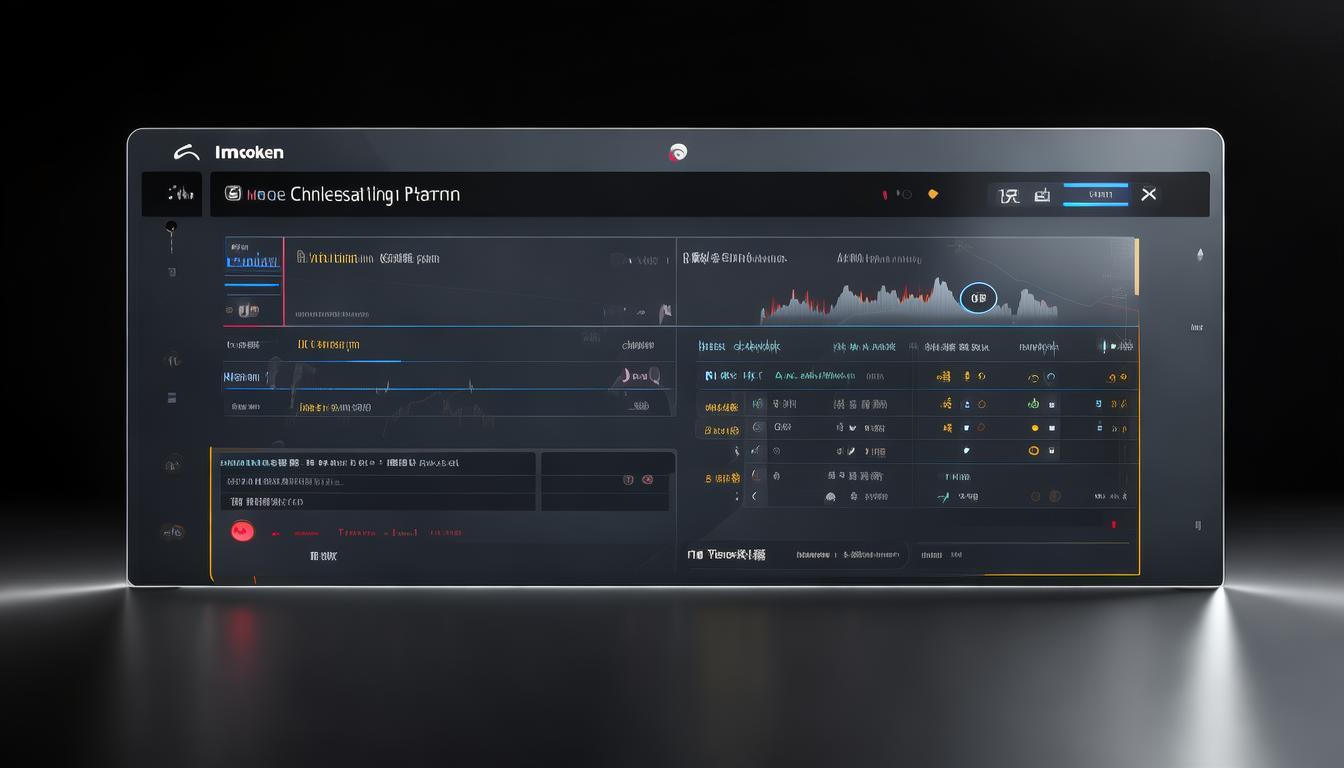This screenshot has height=768, width=1344.
Task: Click the waveform icon left of title bar
Action: pyautogui.click(x=180, y=193)
